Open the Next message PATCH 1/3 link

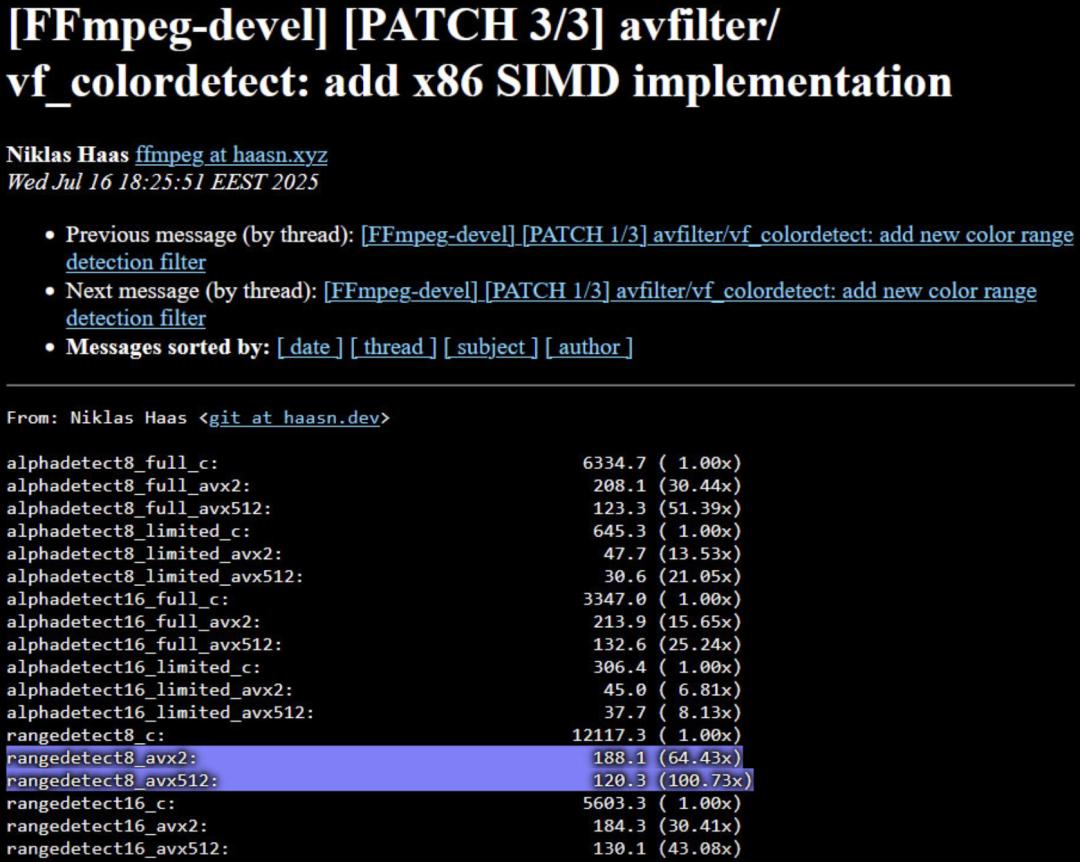679,291
